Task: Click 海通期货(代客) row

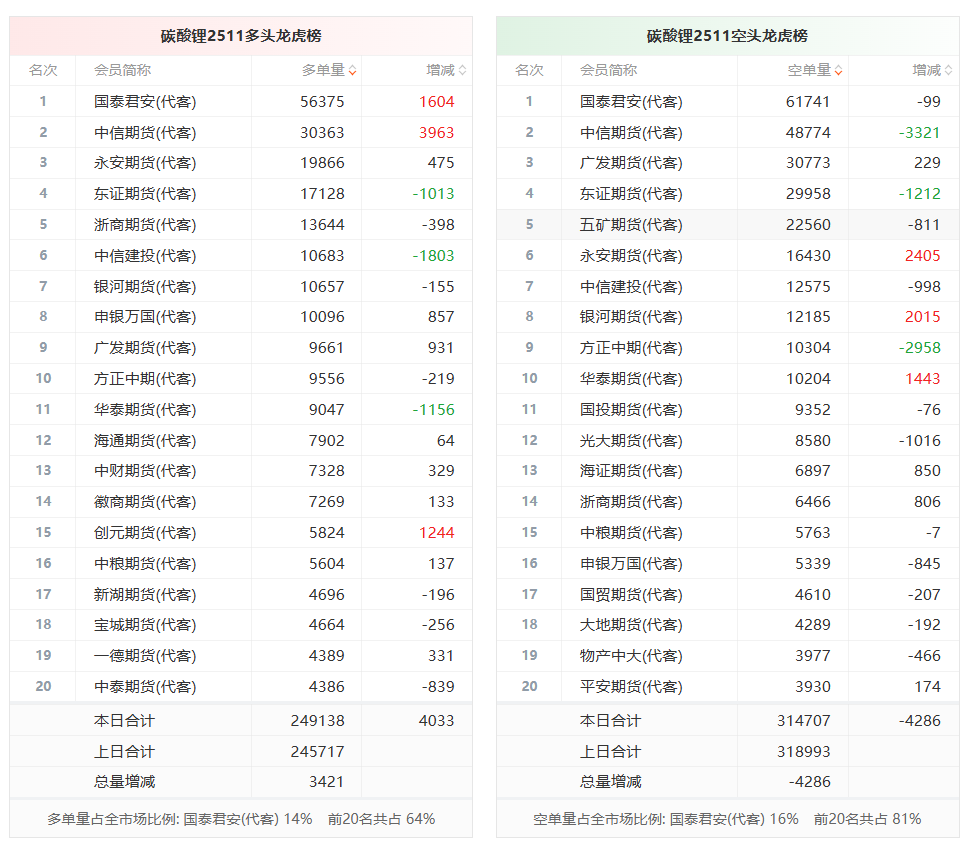Action: pos(241,441)
